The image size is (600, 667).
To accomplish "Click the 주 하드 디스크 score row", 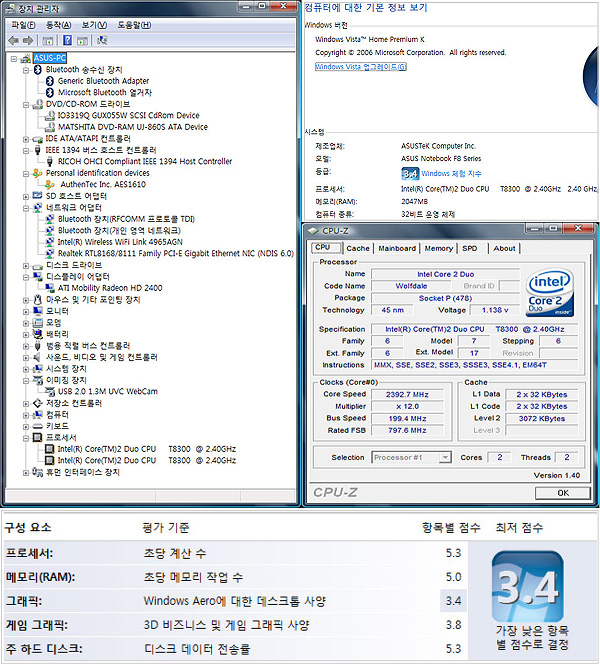I will click(x=235, y=649).
